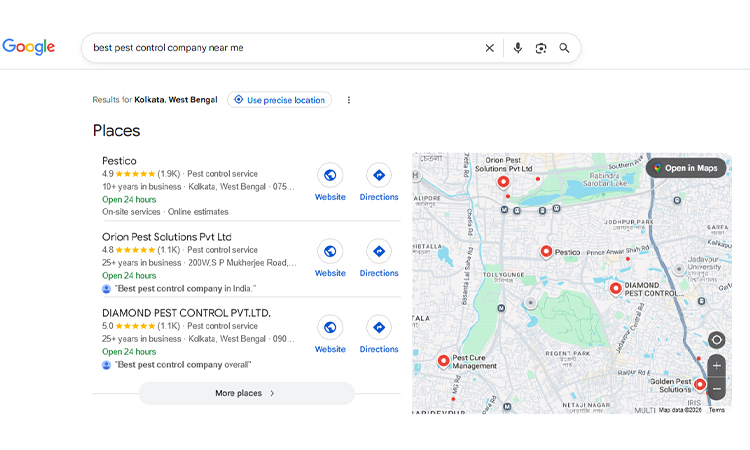
Task: Clear the search query with the X icon
Action: (x=489, y=48)
